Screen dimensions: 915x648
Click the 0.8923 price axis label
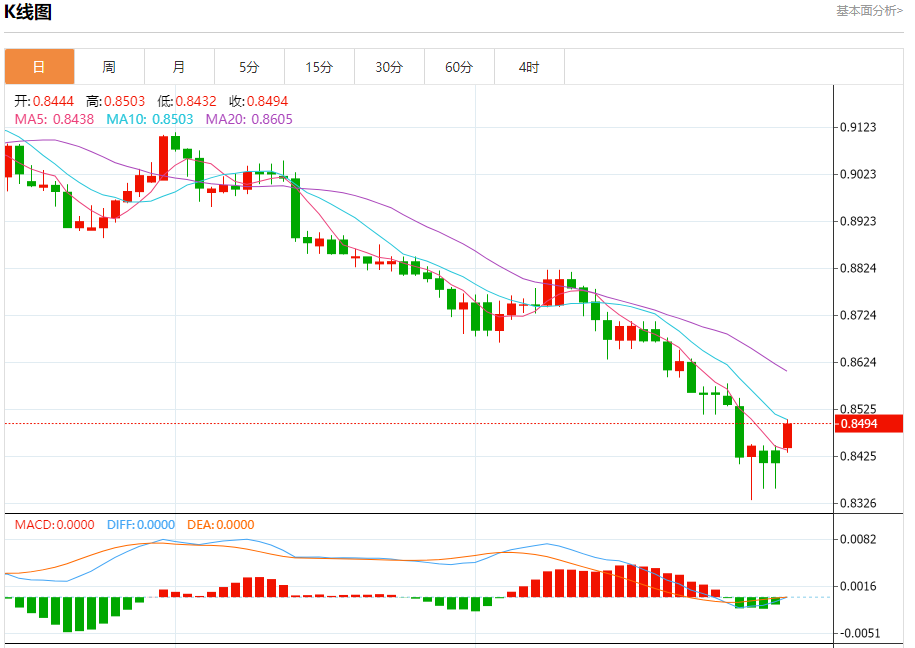[x=858, y=221]
